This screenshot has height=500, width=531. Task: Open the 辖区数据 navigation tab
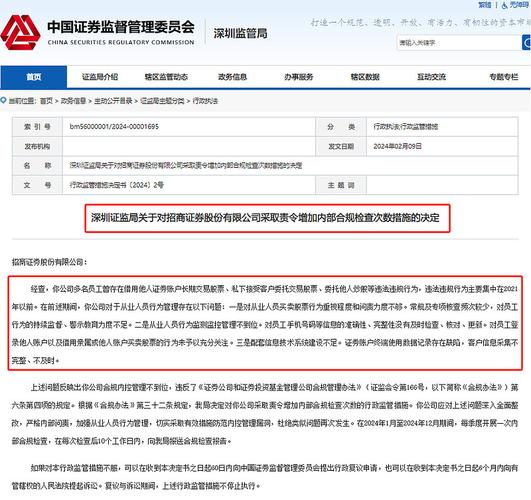pos(365,77)
